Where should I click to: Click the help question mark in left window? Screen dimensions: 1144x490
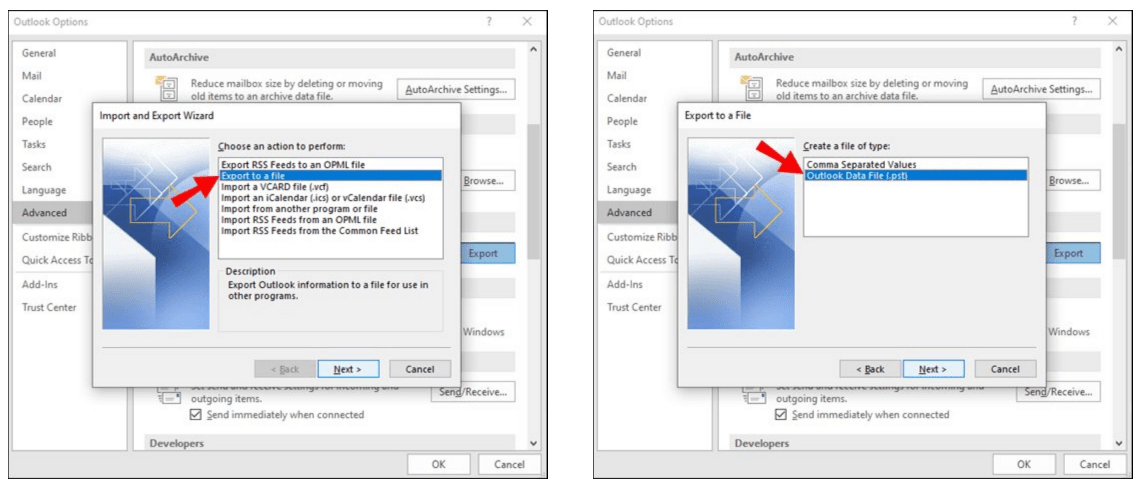tap(490, 22)
